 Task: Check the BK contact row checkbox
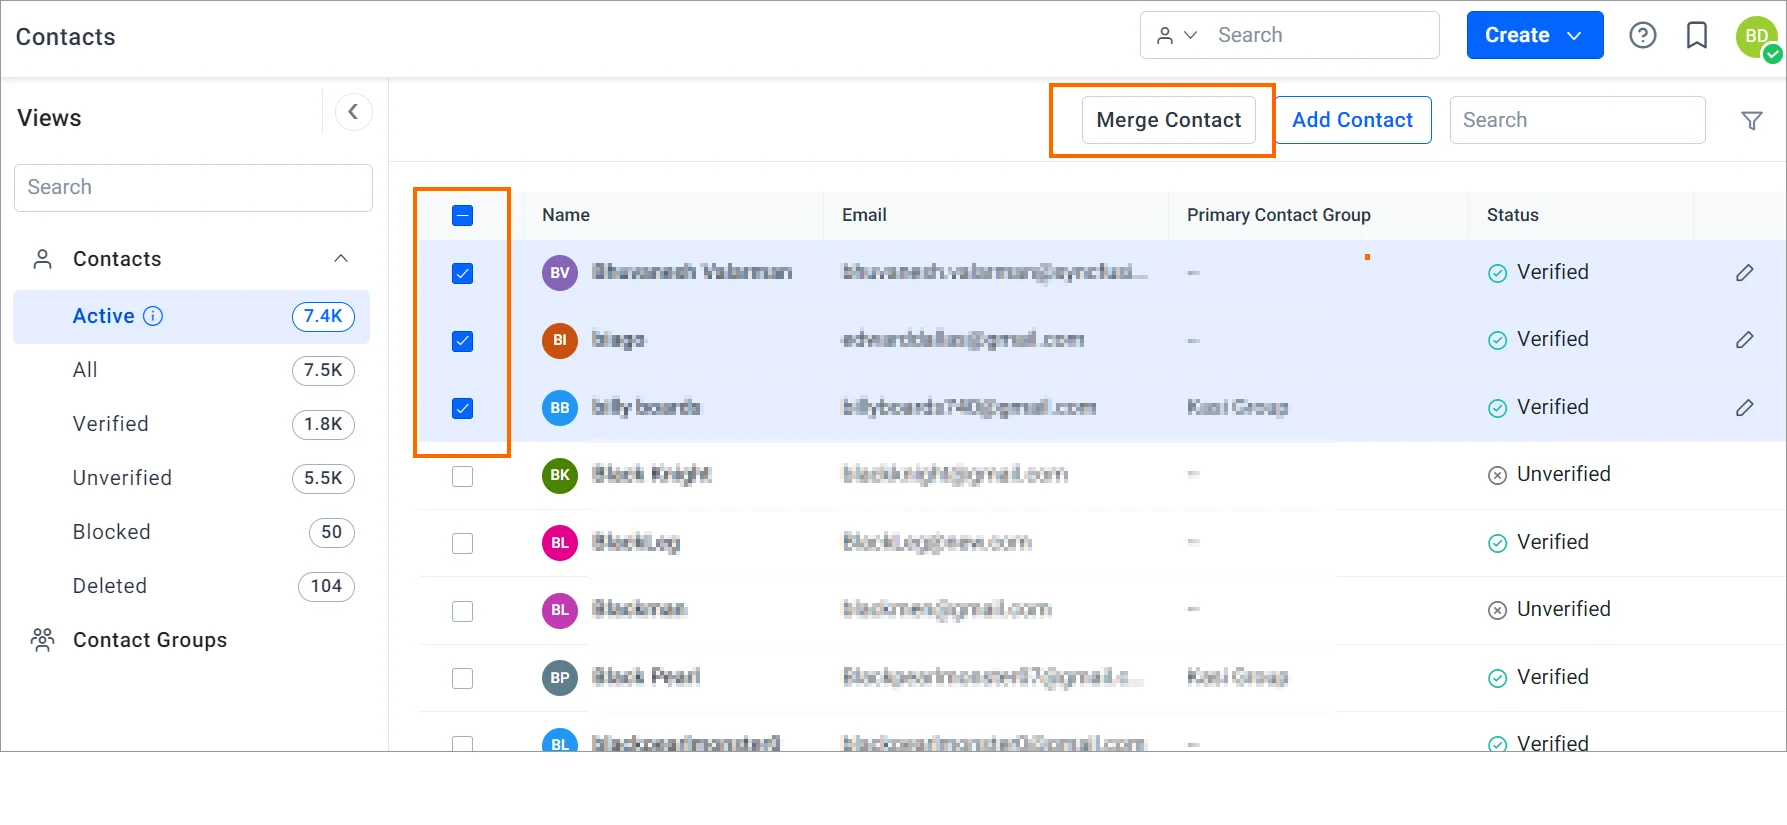tap(462, 476)
